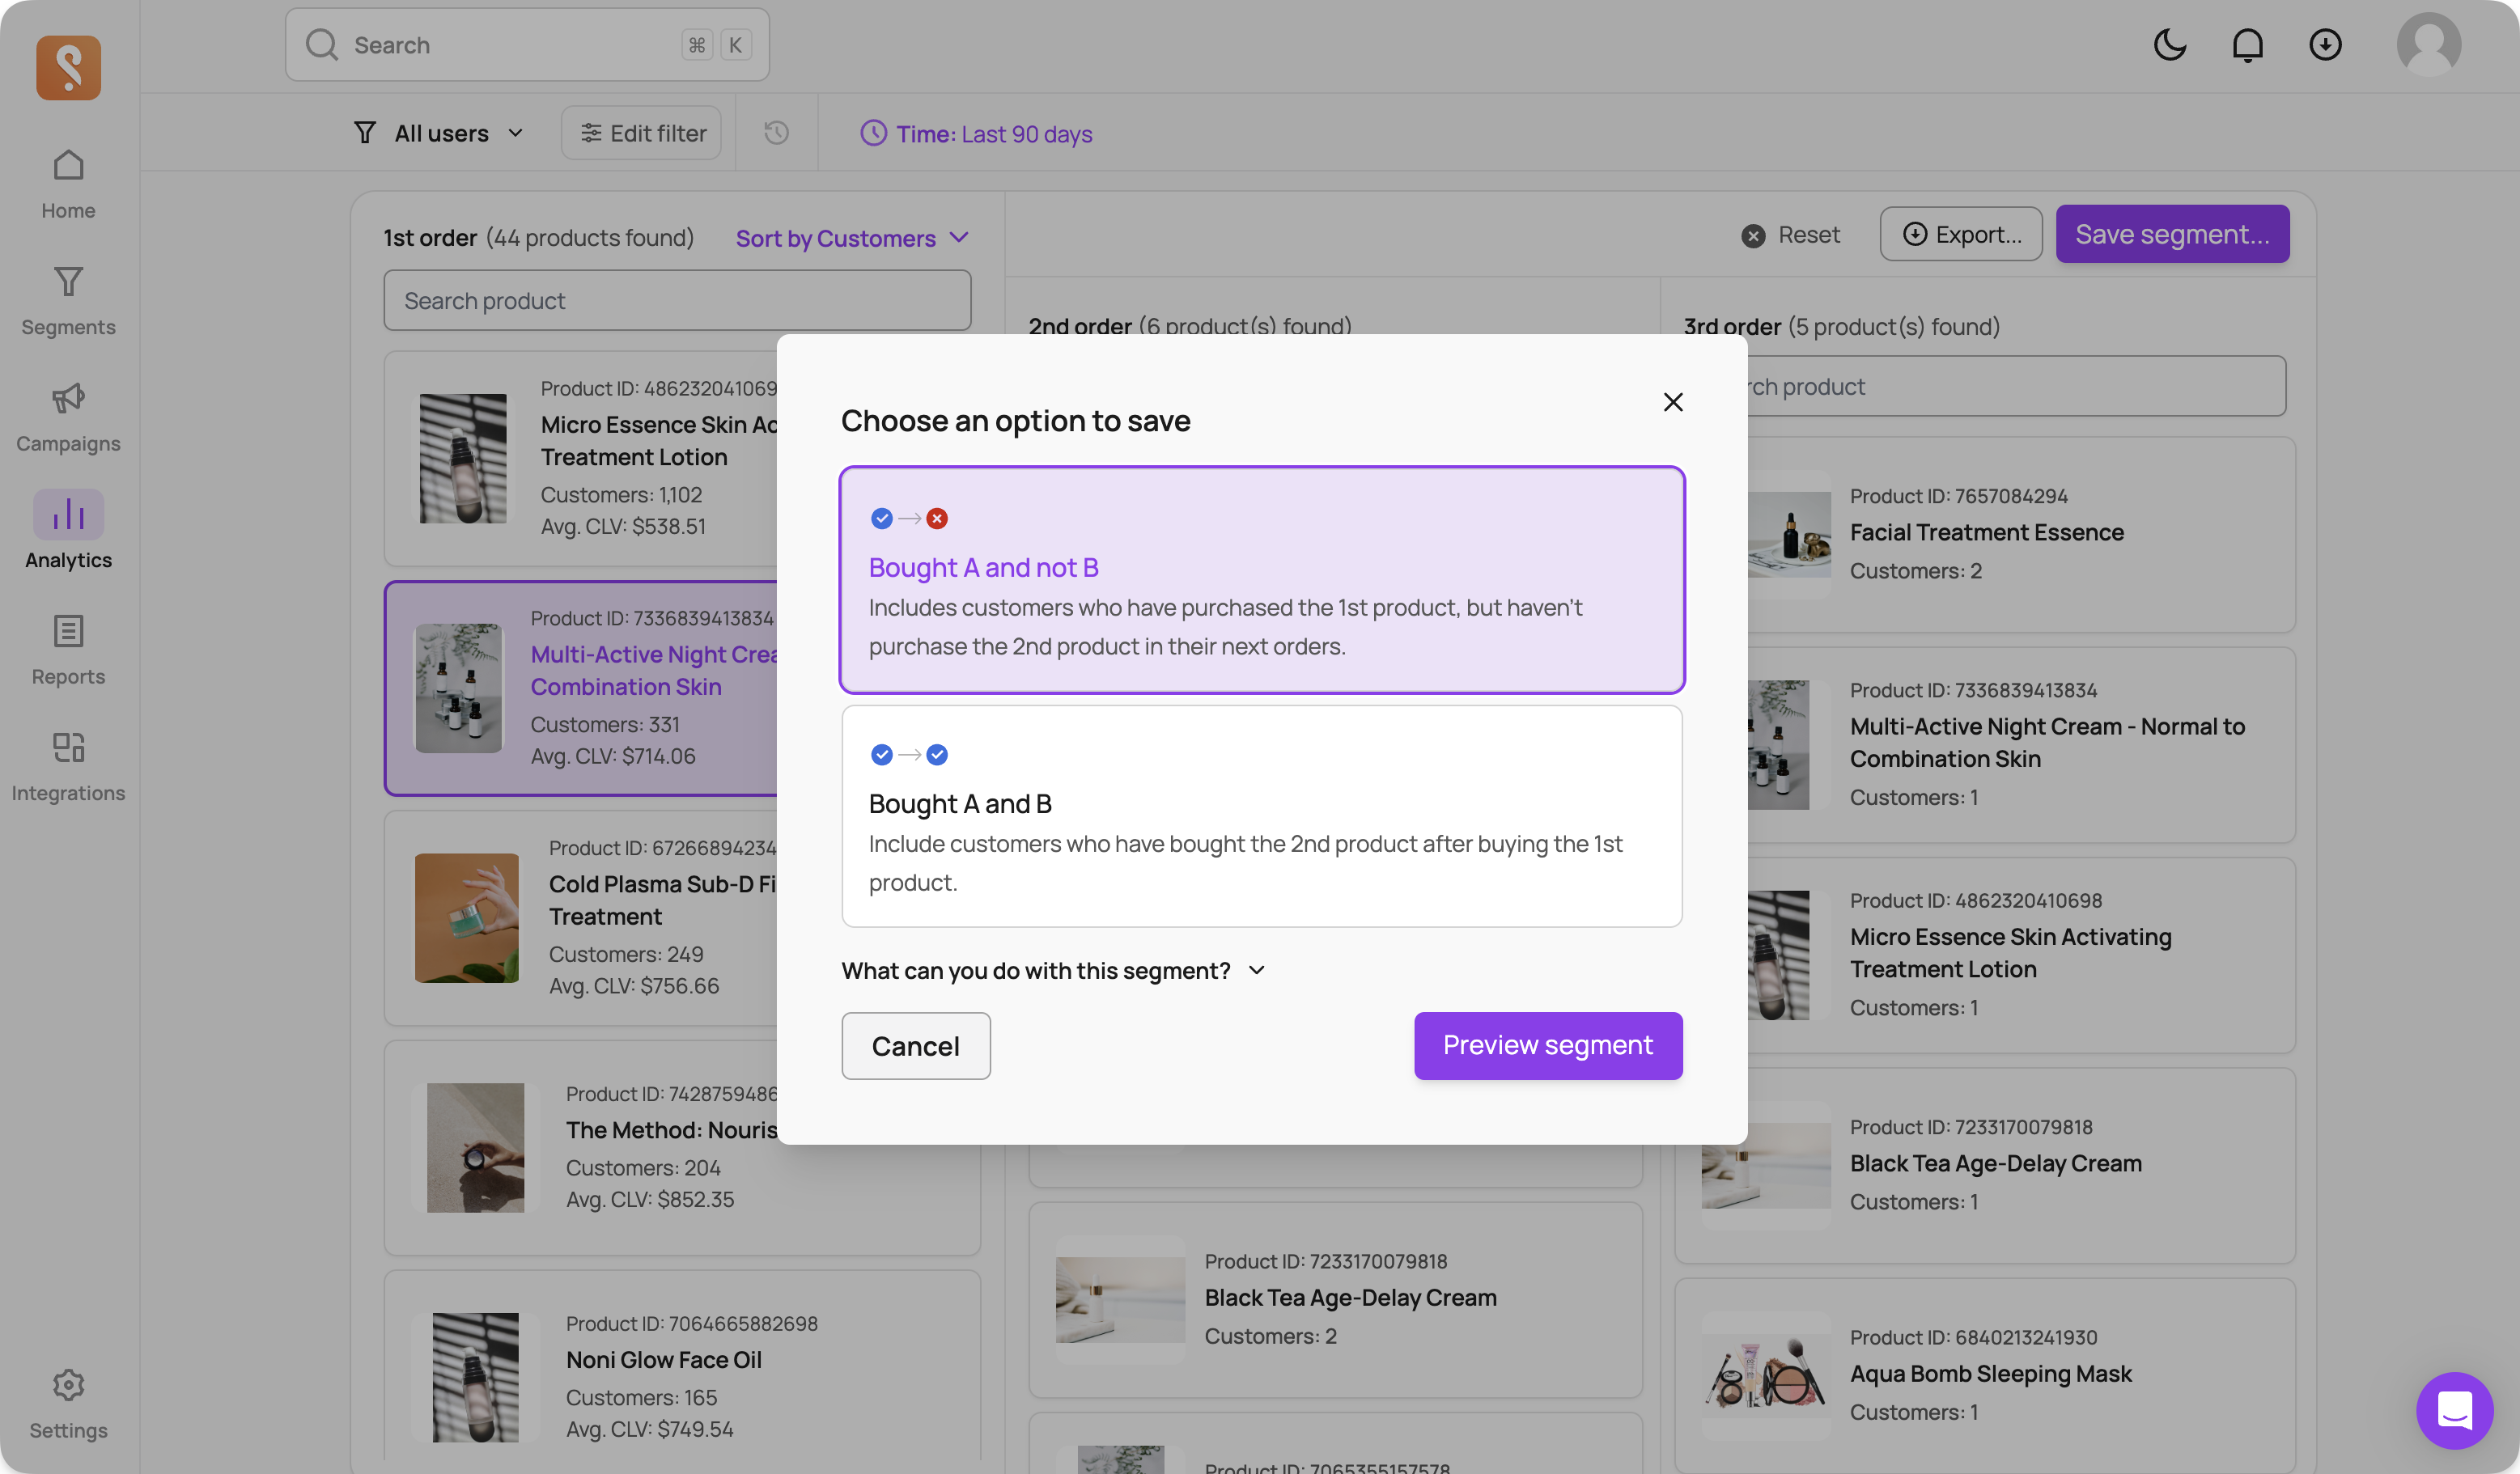Select Noni Glow Face Oil product
This screenshot has width=2520, height=1474.
pyautogui.click(x=682, y=1366)
